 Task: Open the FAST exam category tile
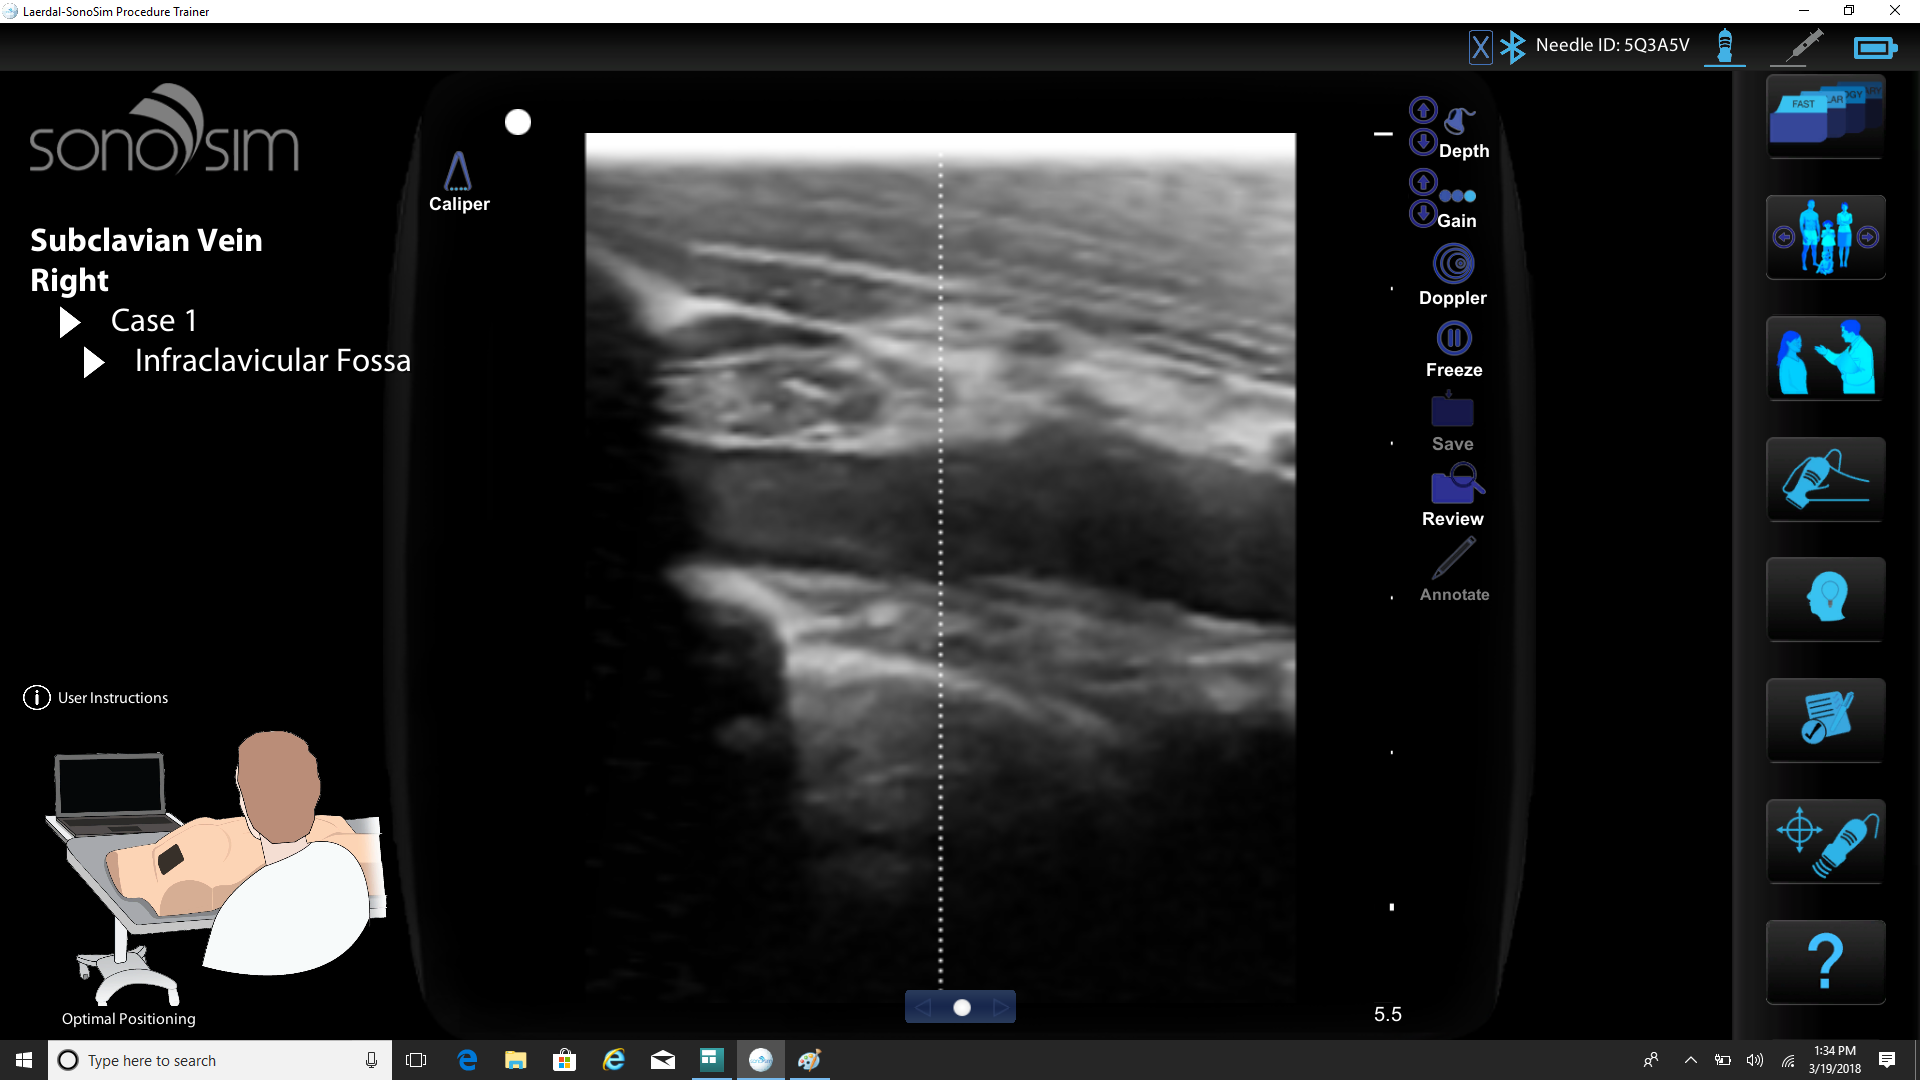coord(1824,117)
